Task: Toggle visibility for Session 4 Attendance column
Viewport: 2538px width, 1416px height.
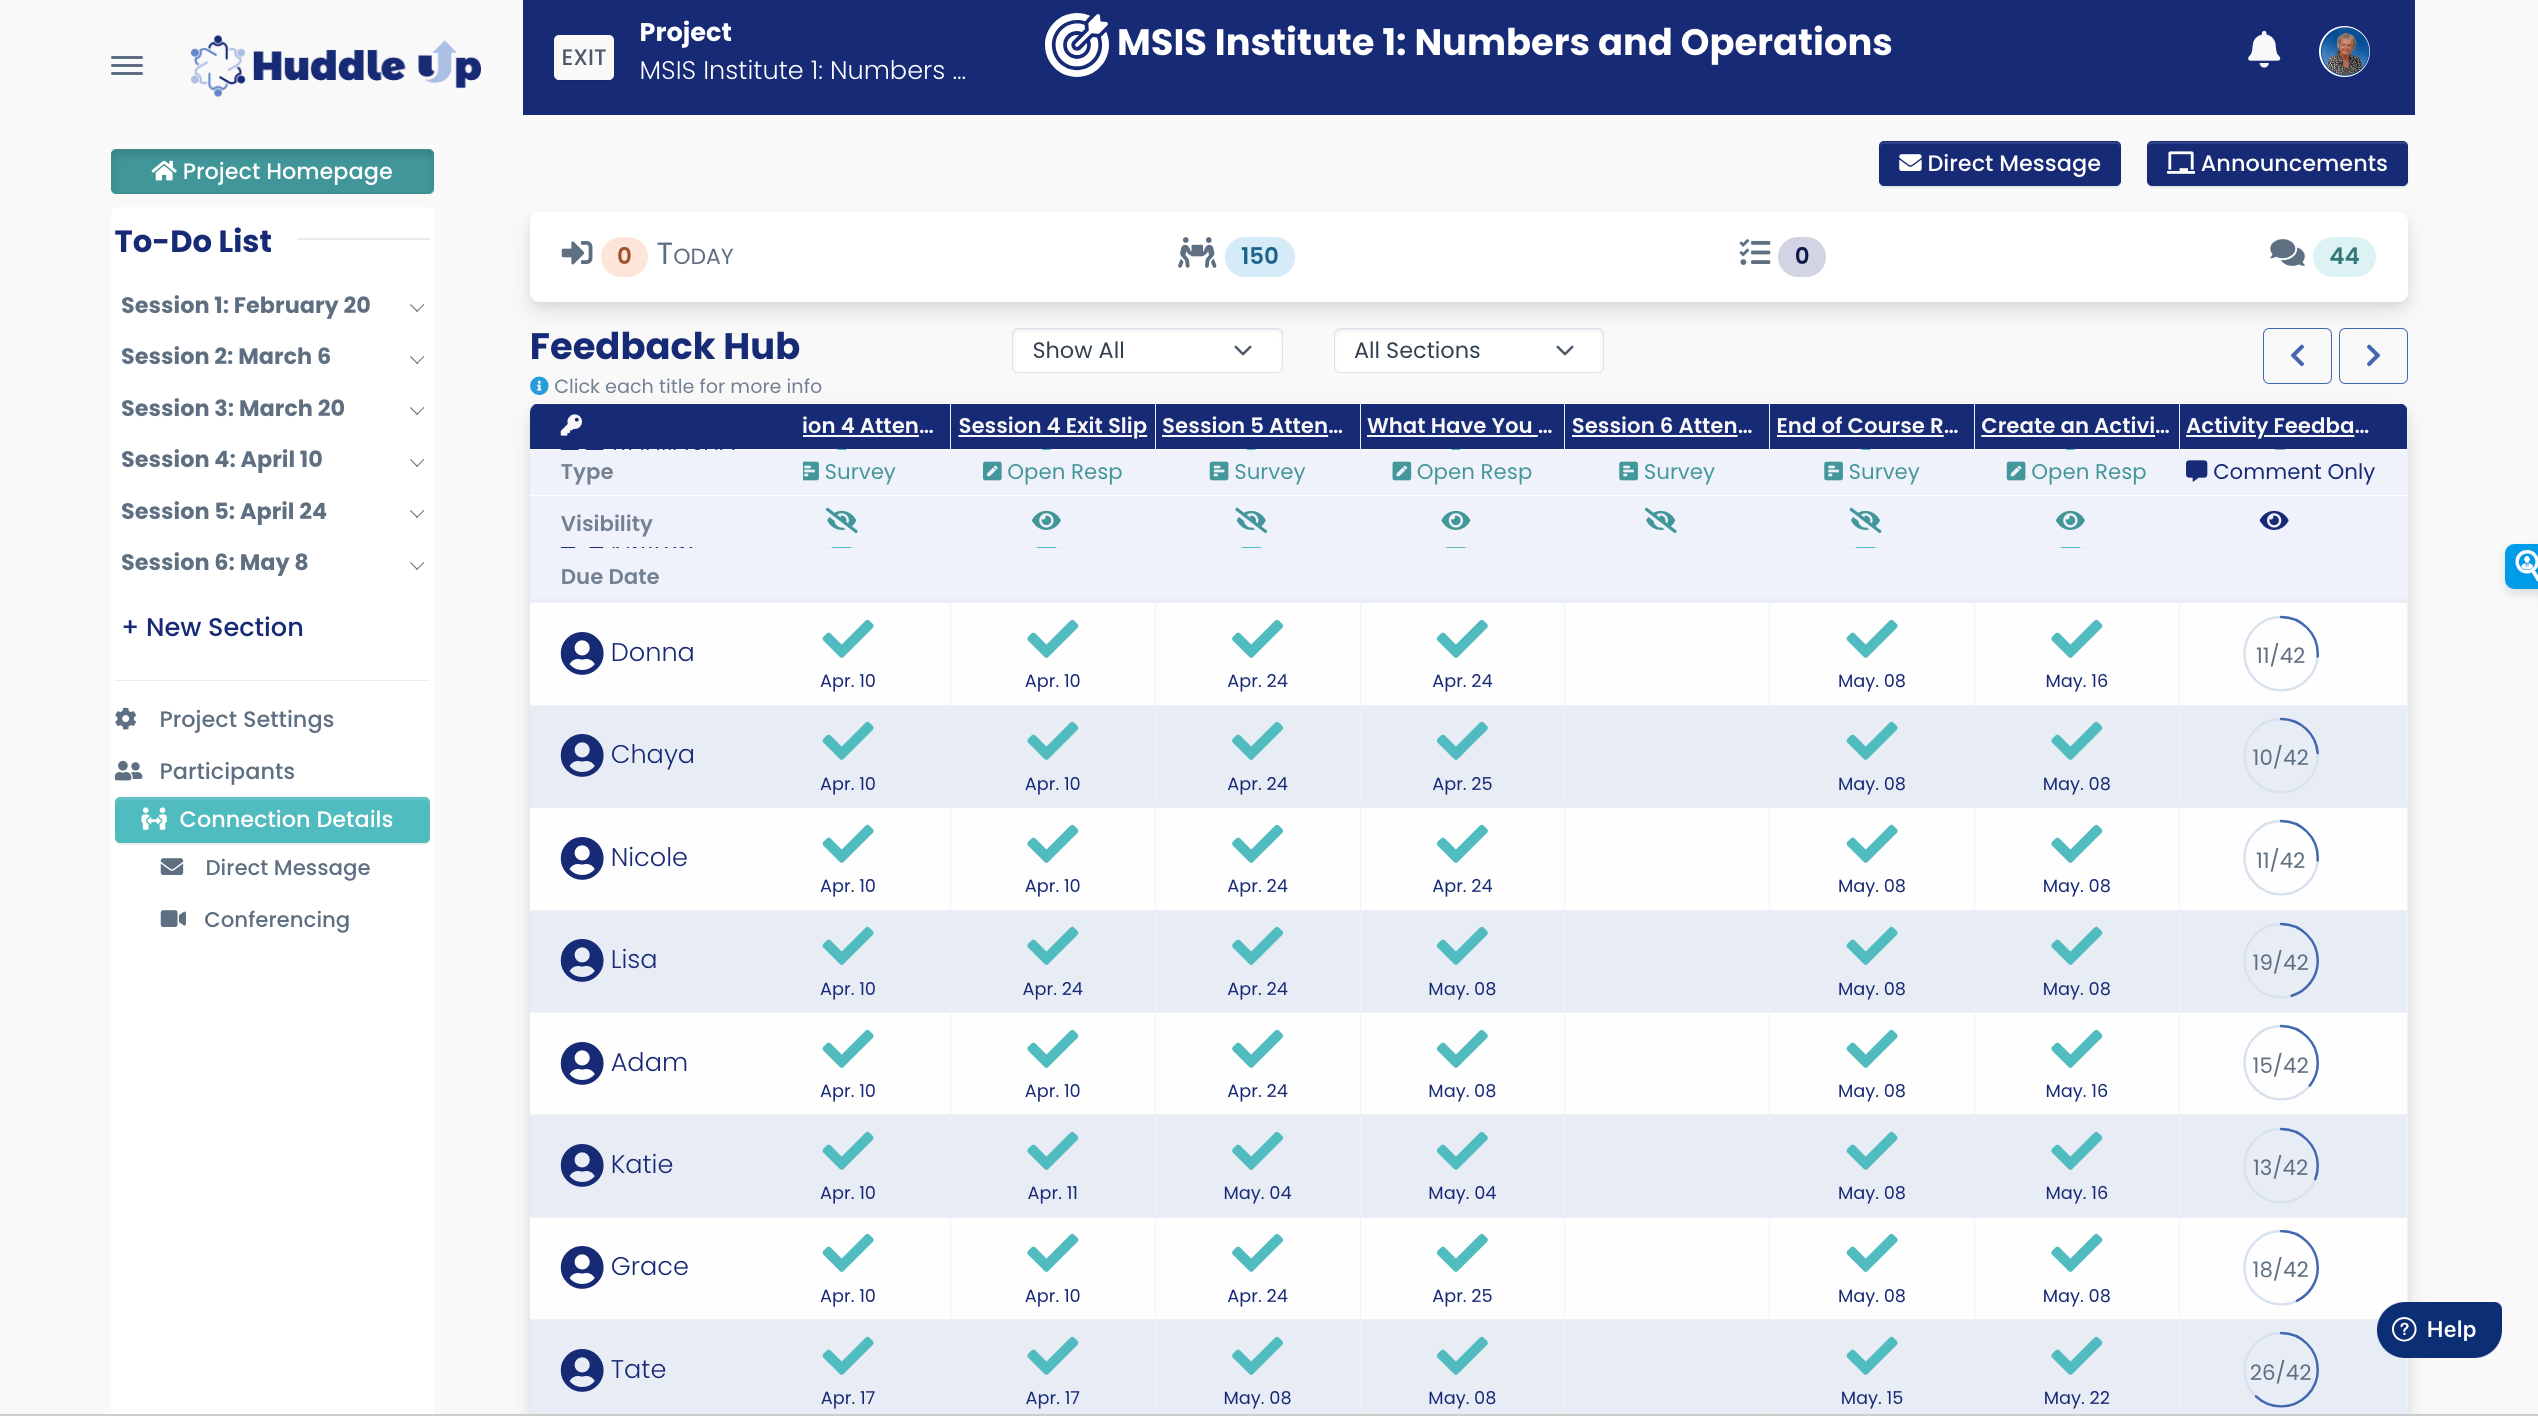Action: pos(842,520)
